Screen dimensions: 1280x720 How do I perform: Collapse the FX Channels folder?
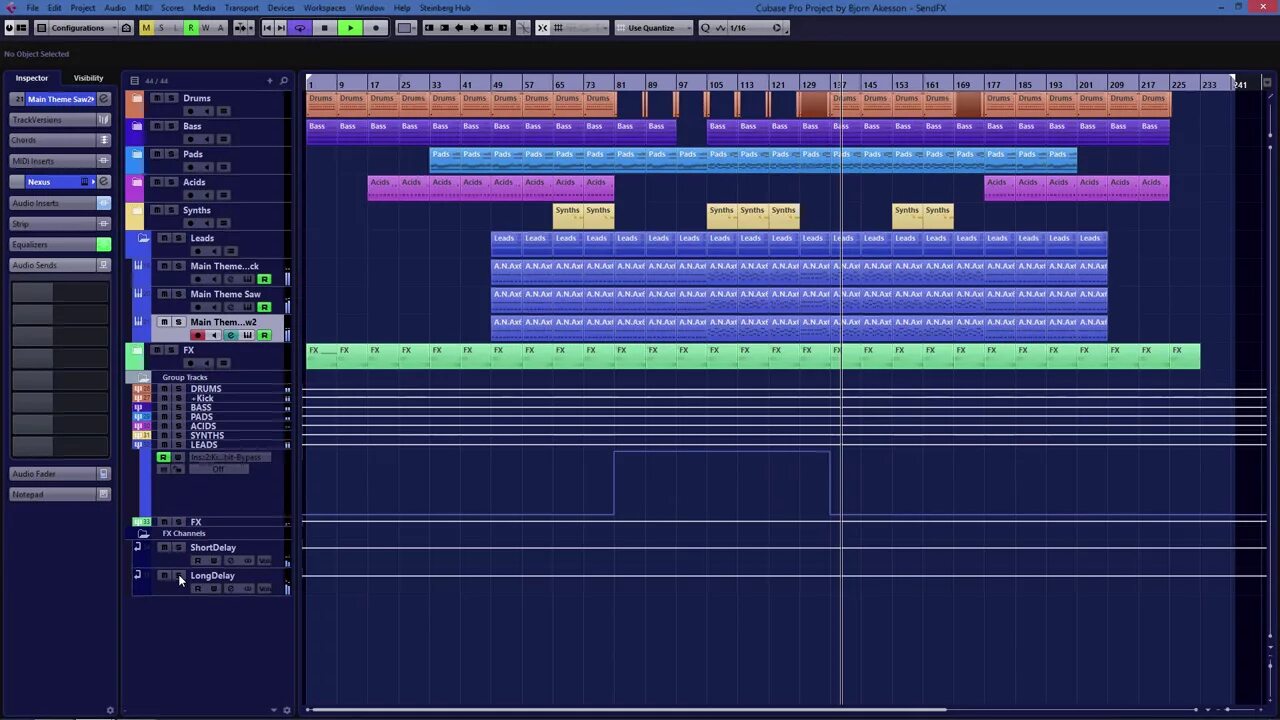(143, 533)
